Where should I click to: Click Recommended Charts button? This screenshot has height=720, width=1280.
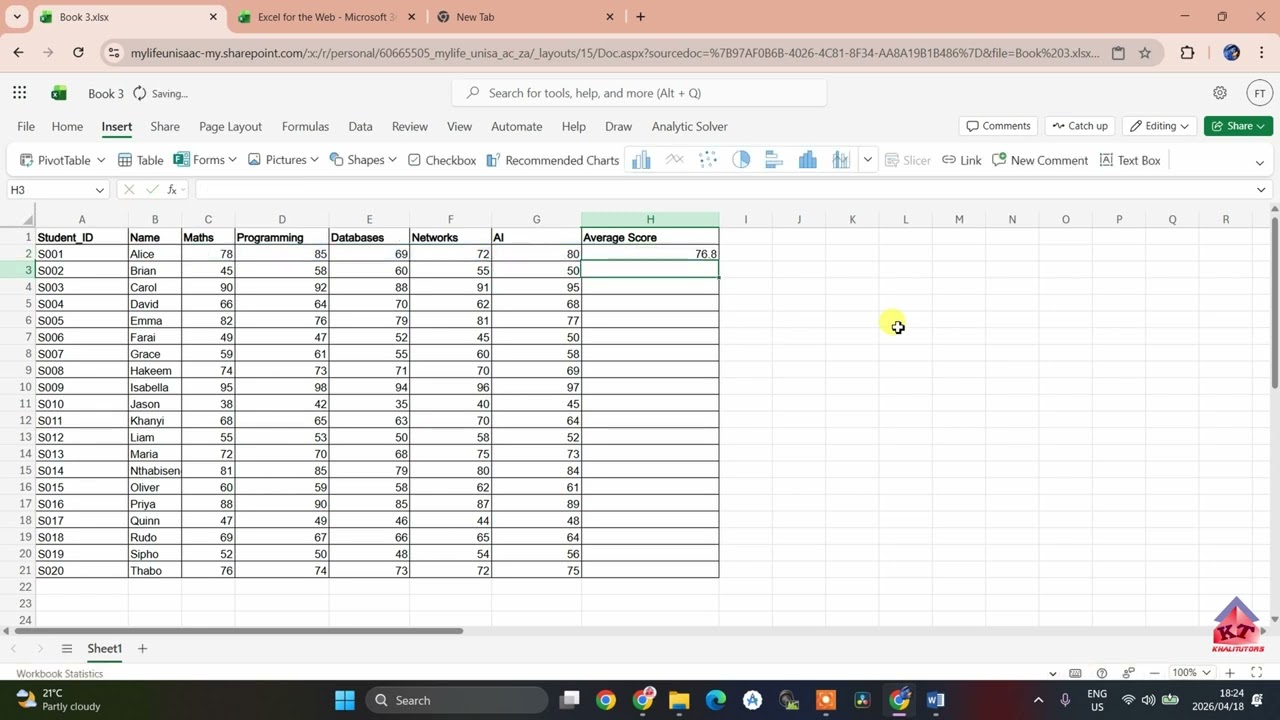coord(553,160)
